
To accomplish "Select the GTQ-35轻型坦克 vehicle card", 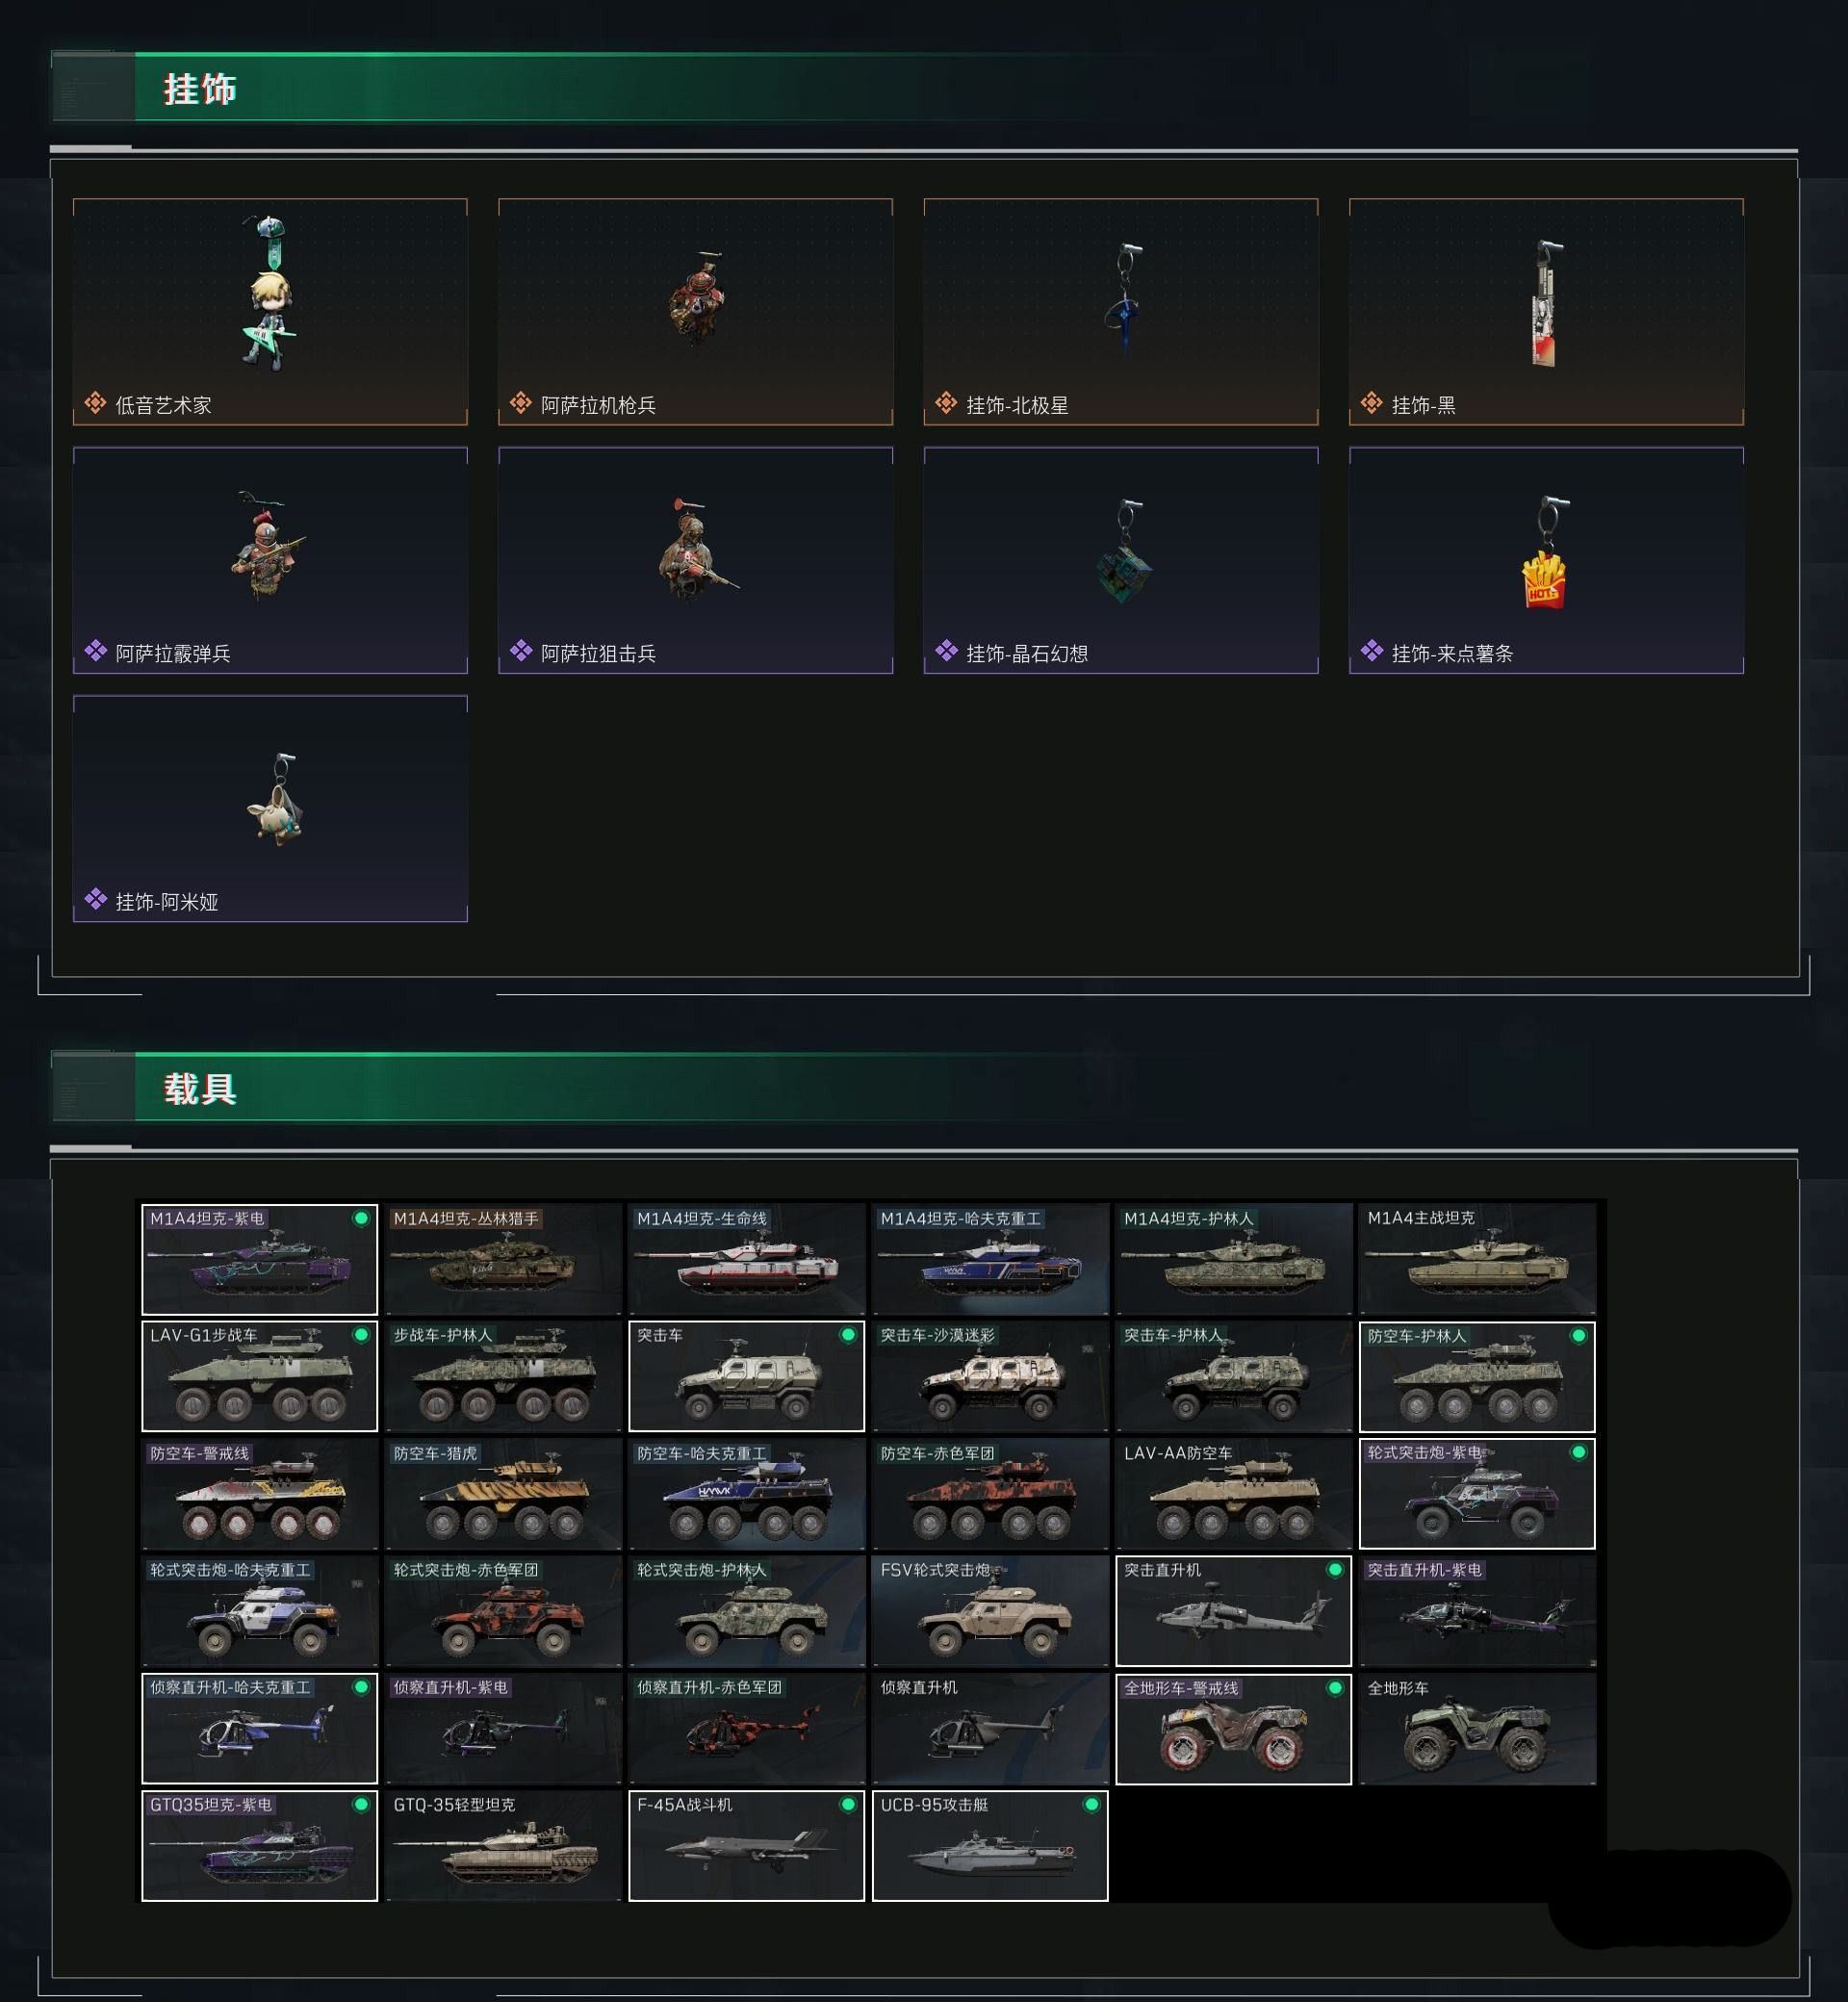I will click(x=503, y=1846).
